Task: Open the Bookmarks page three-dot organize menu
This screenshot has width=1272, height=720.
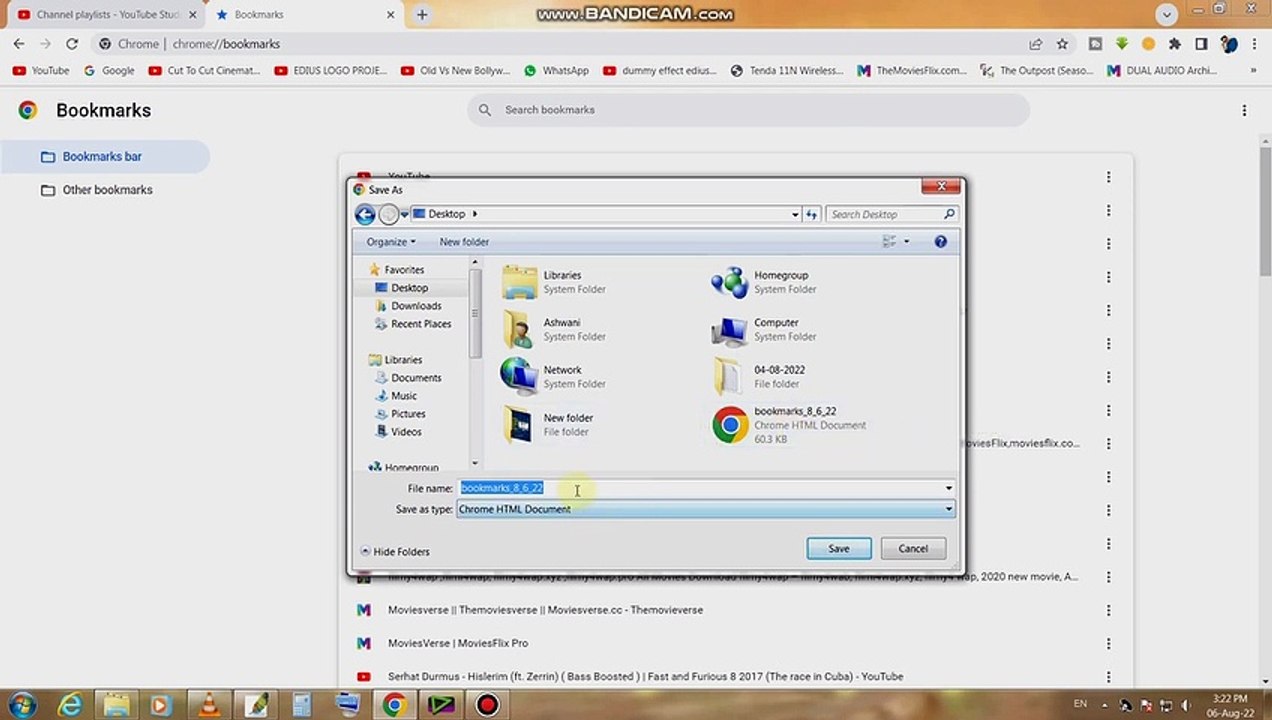Action: coord(1244,110)
